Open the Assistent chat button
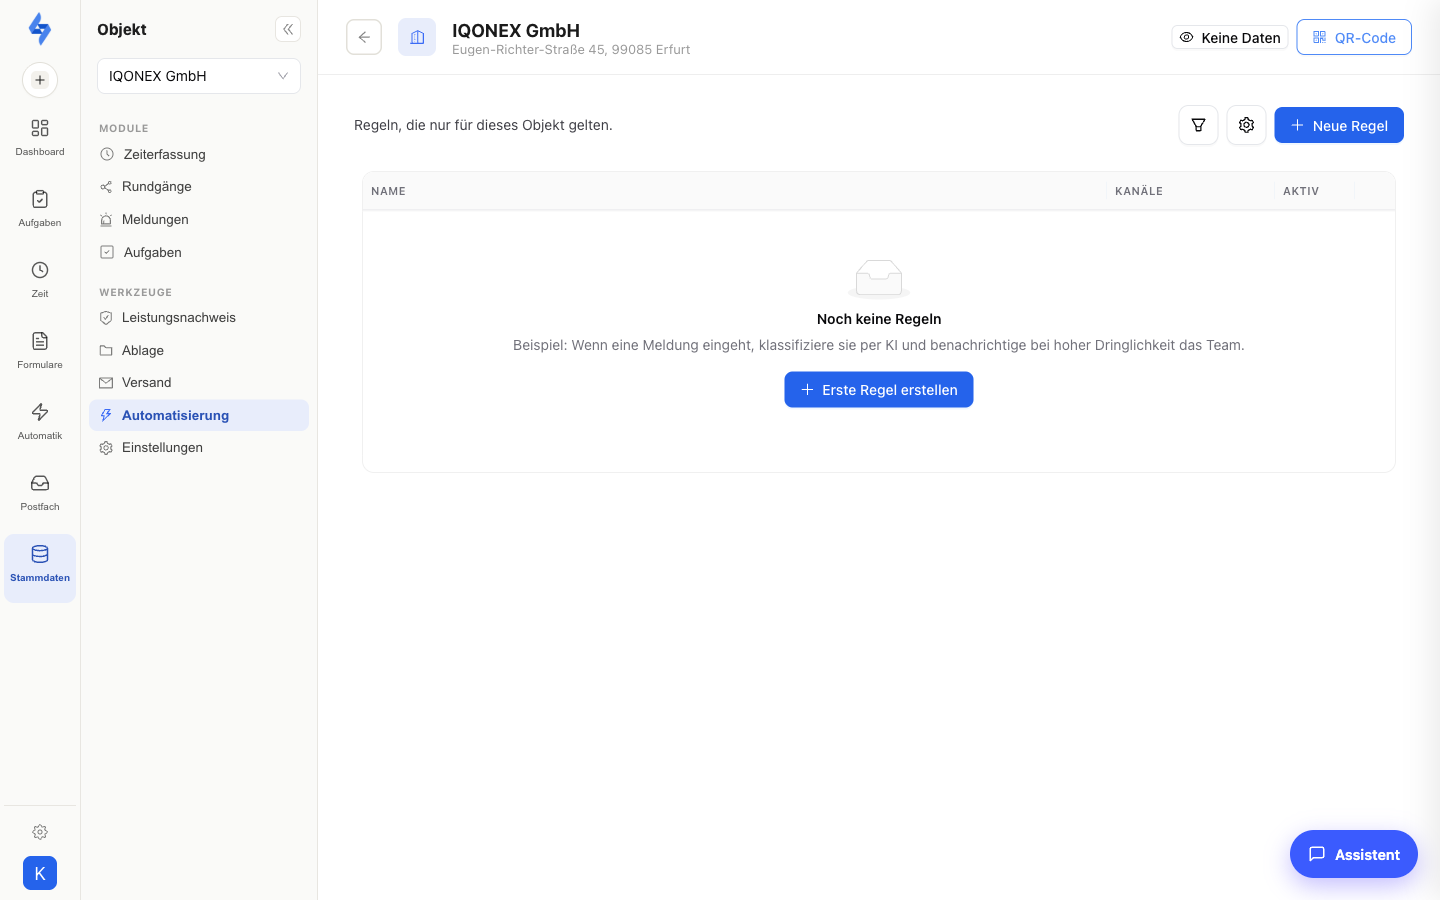This screenshot has width=1440, height=900. 1354,854
